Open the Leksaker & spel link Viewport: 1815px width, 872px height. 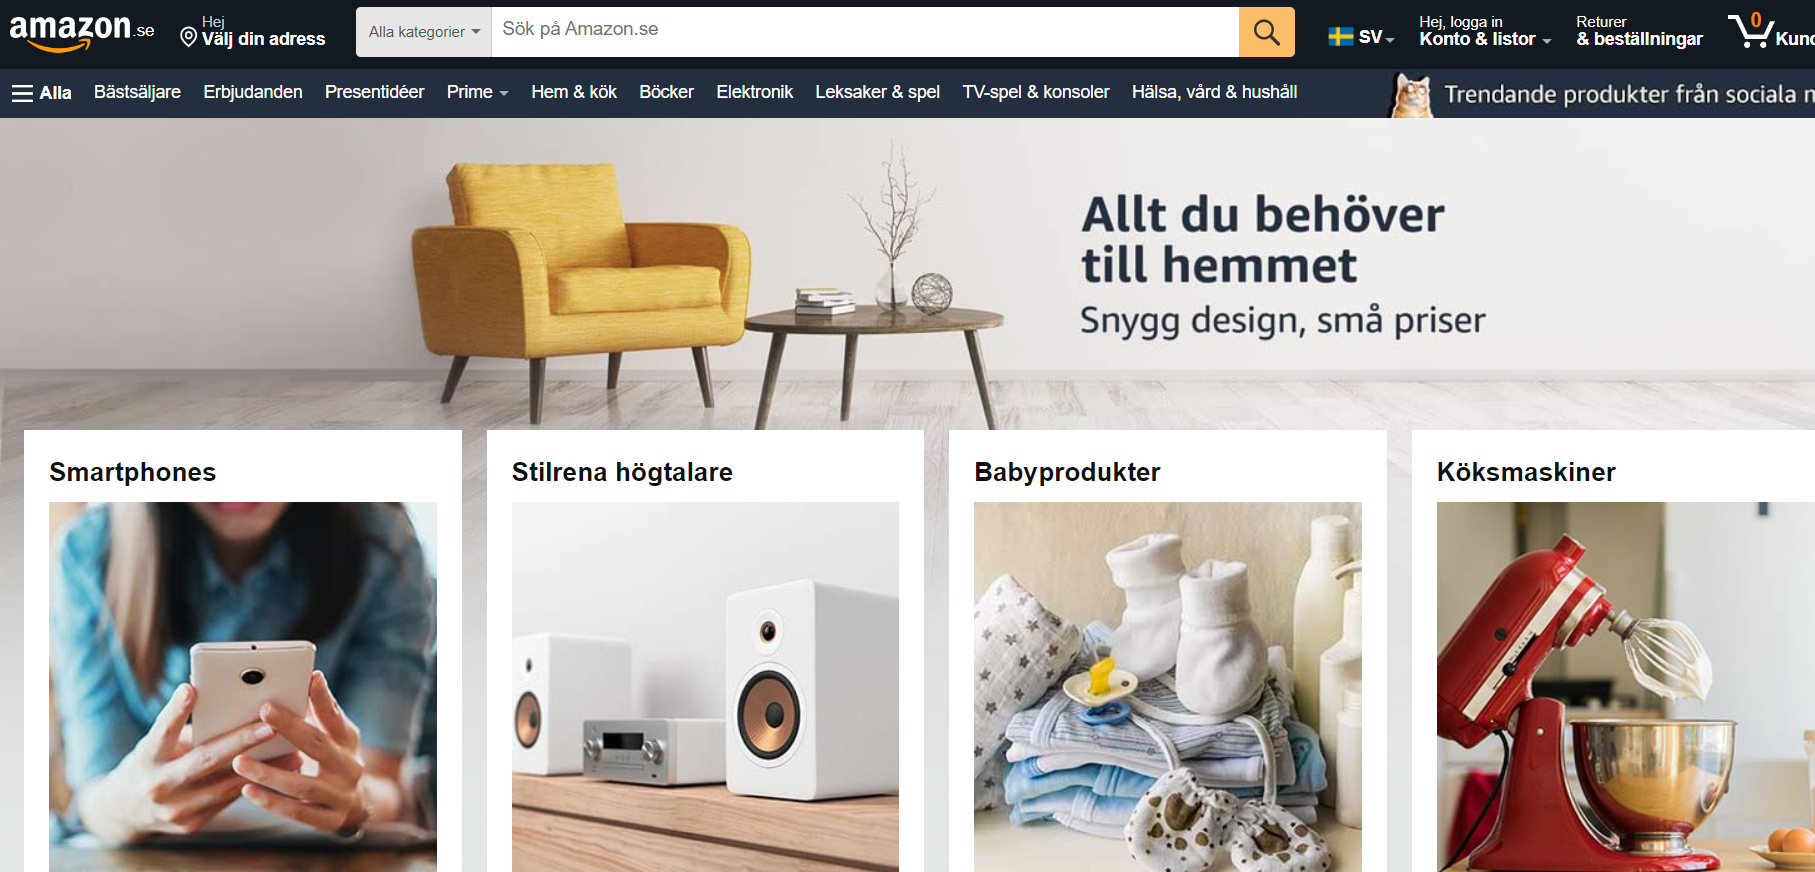click(877, 92)
